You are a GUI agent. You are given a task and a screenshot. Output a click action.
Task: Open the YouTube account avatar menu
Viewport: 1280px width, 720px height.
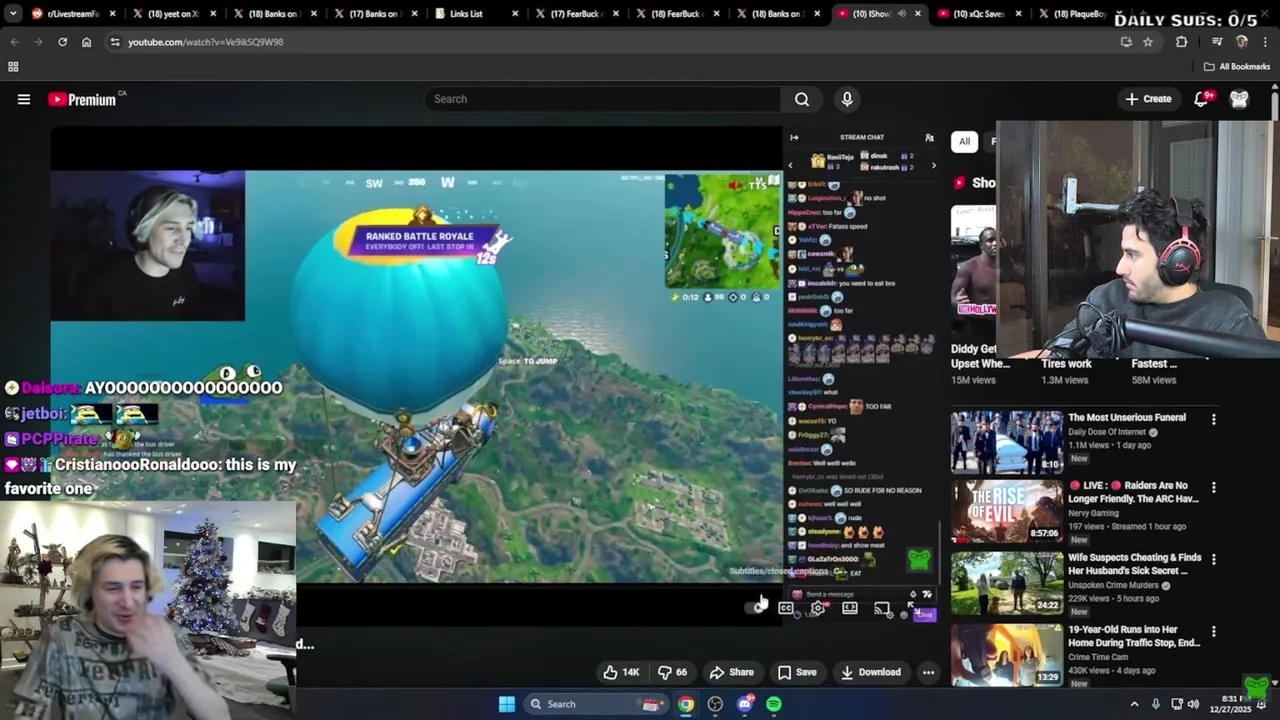[1239, 99]
